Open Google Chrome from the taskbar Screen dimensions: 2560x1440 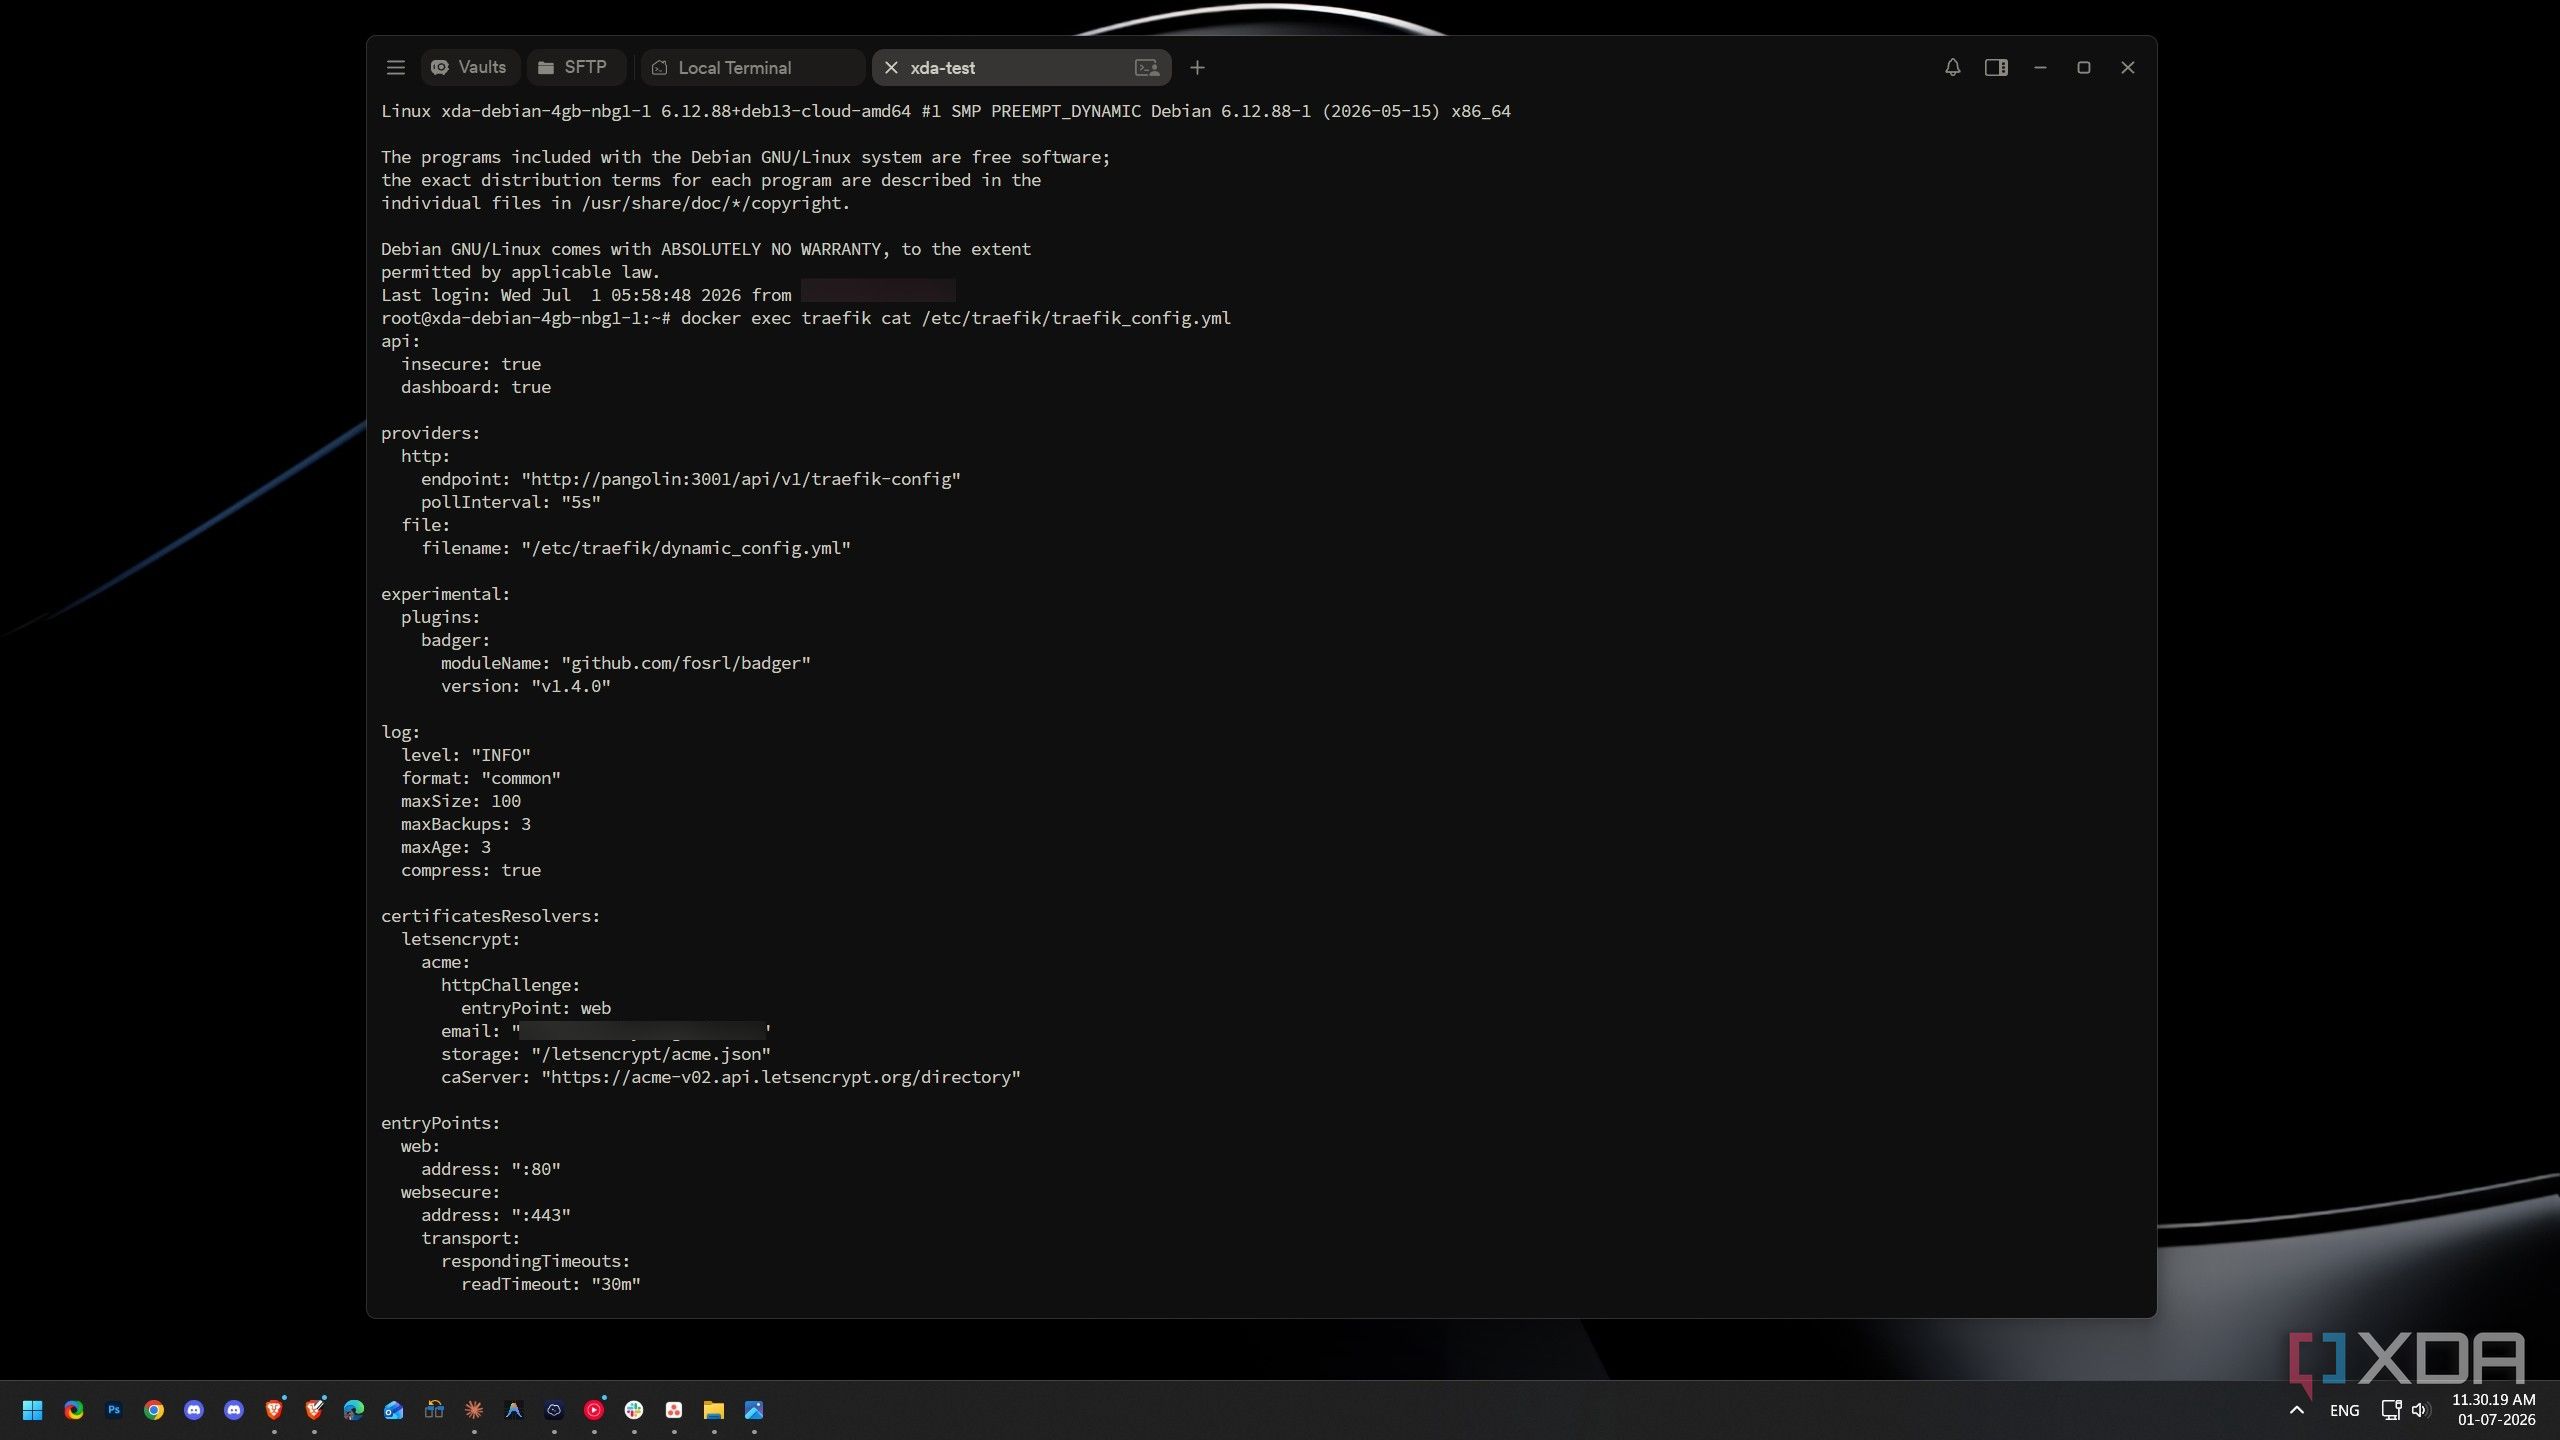coord(154,1410)
